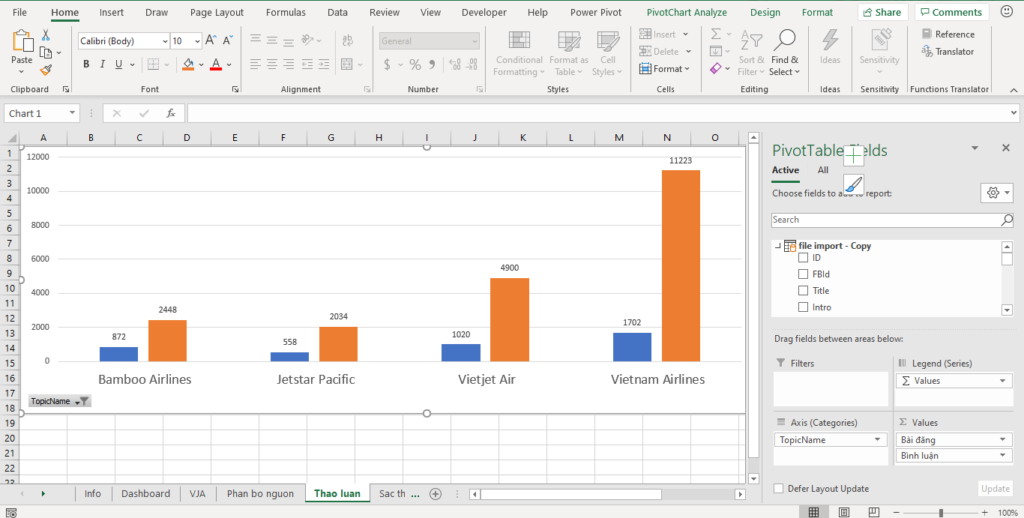Open the Name Box dropdown
1024x518 pixels.
(72, 113)
